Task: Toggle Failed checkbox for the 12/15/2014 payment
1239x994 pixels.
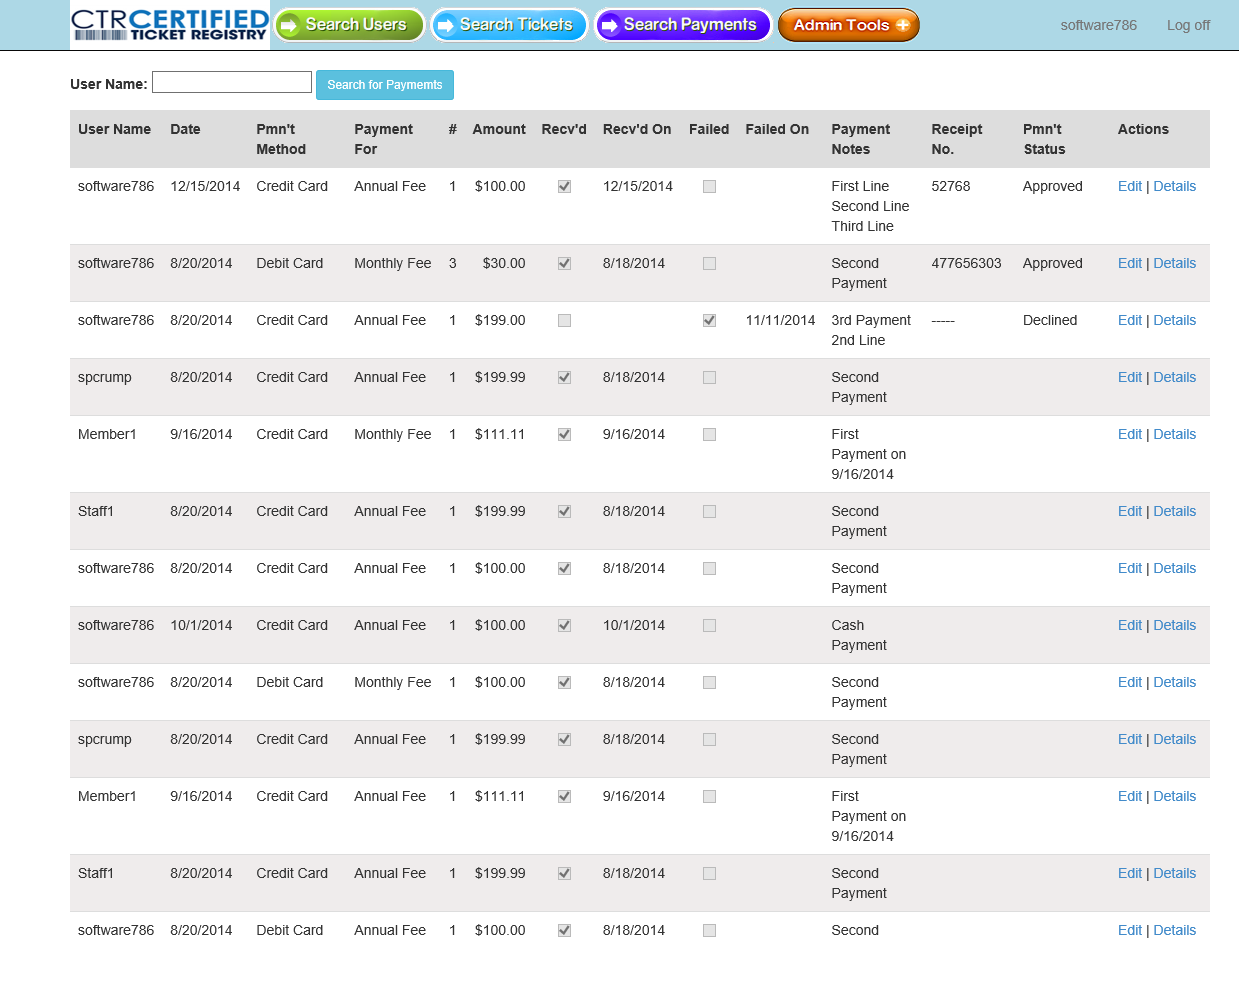Action: point(709,187)
